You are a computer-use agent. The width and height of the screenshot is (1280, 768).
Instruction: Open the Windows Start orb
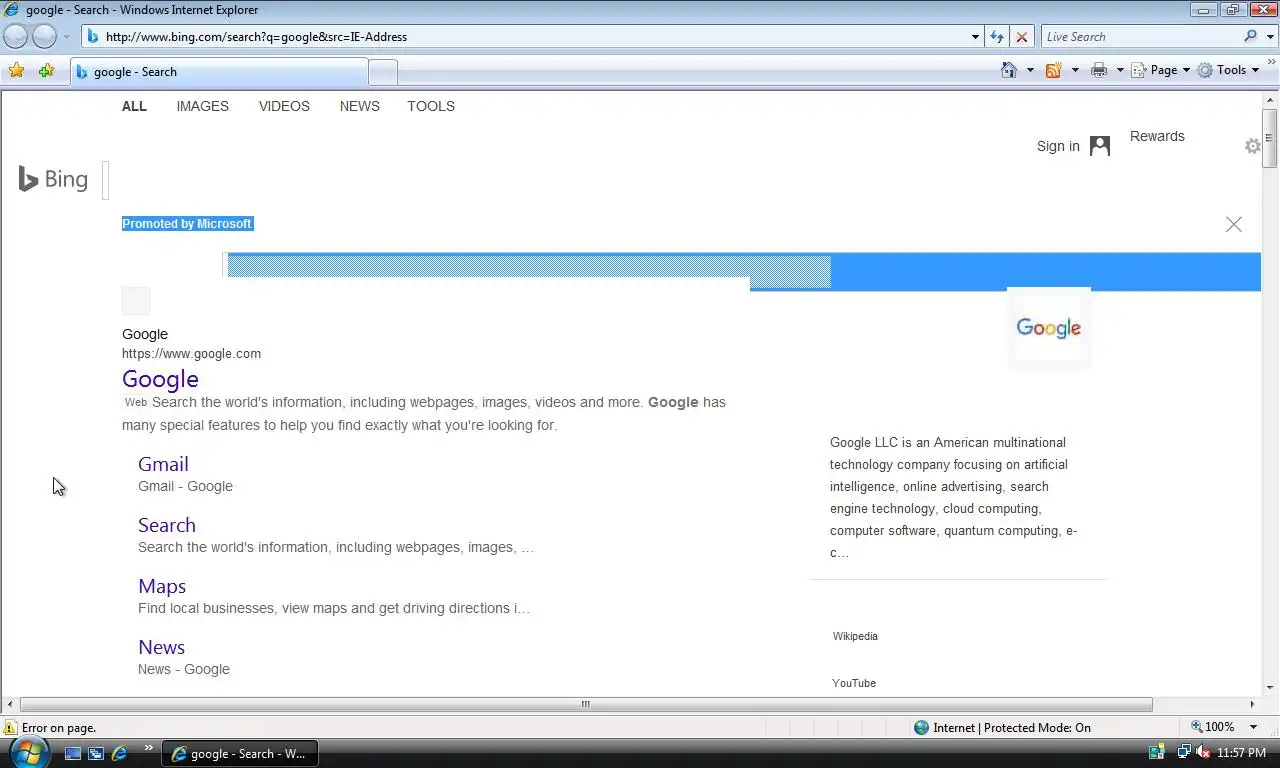coord(28,752)
